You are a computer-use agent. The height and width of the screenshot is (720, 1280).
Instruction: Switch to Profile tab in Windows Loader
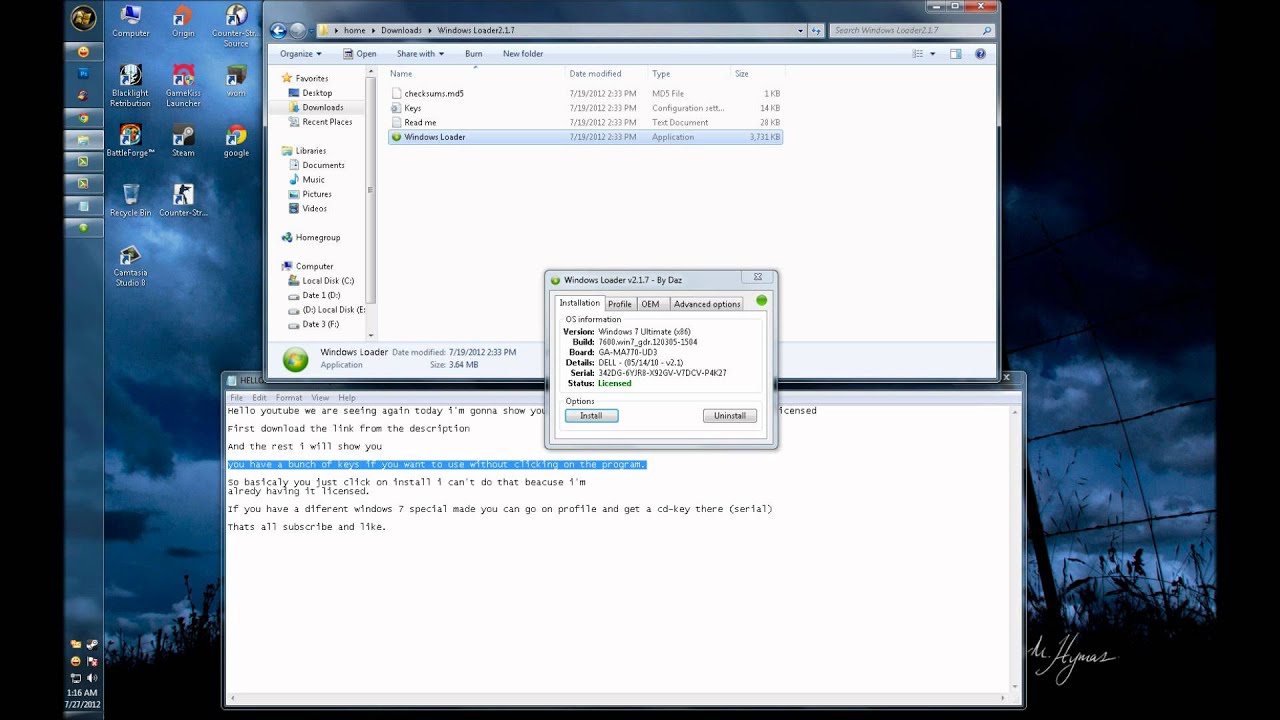coord(620,304)
